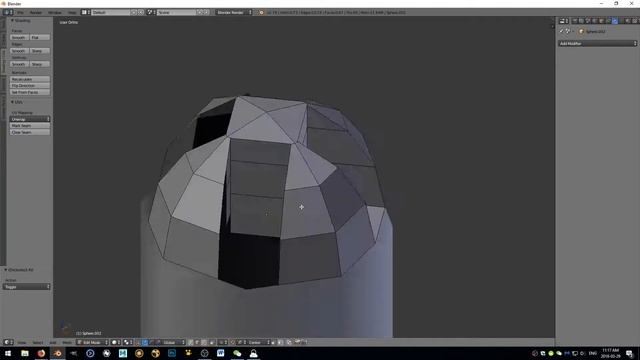640x360 pixels.
Task: Click the Flip Direction button
Action: 30,86
